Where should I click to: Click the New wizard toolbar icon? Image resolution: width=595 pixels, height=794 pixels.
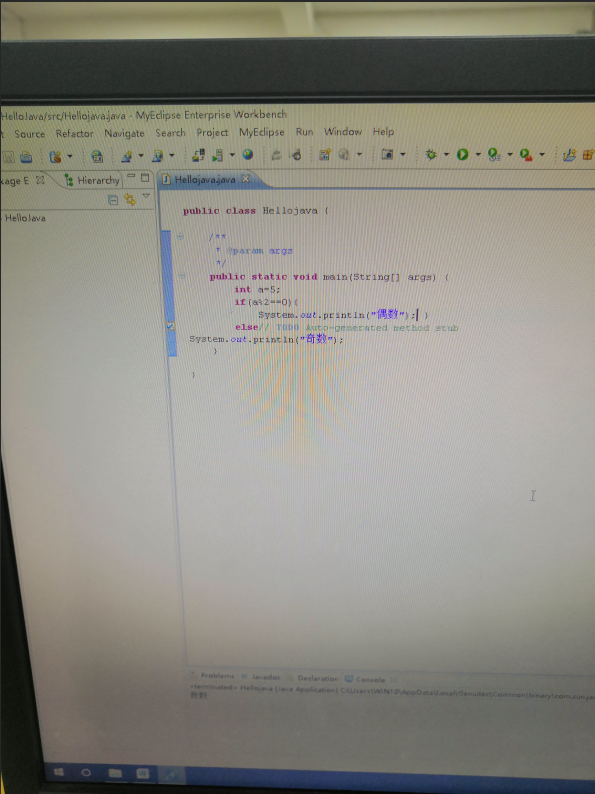[x=55, y=156]
